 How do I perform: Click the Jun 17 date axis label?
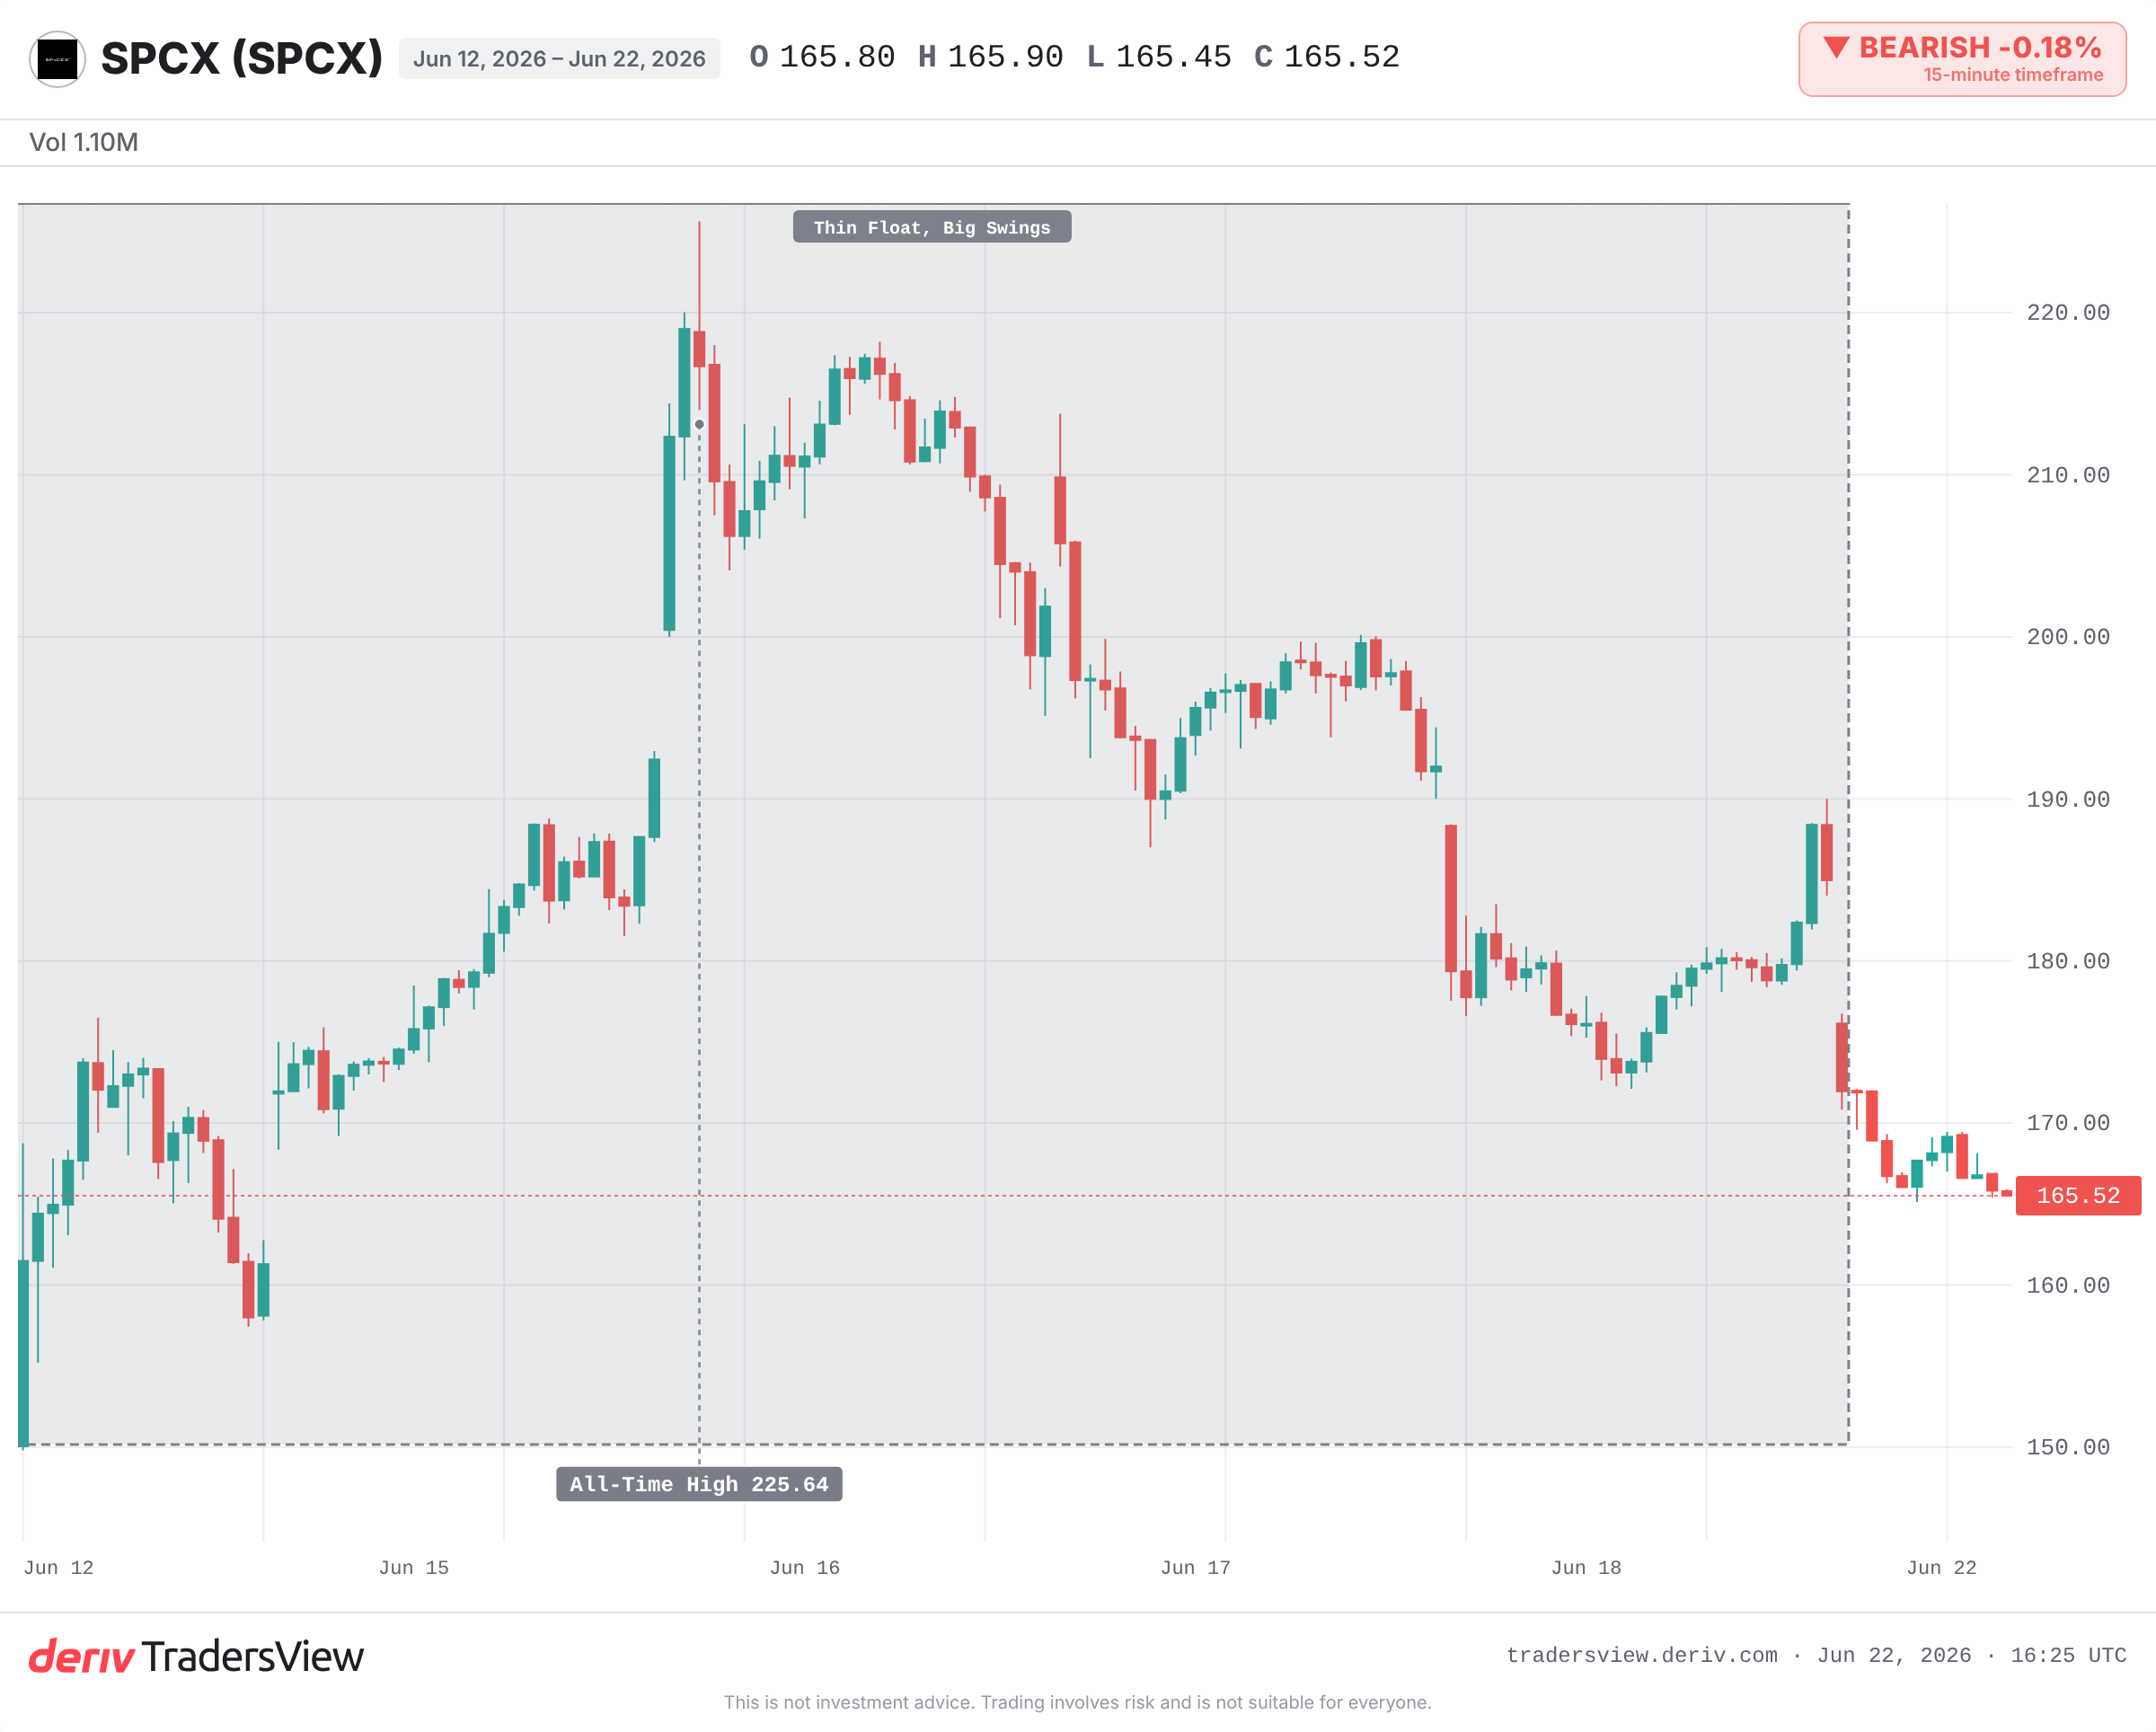pyautogui.click(x=1195, y=1567)
